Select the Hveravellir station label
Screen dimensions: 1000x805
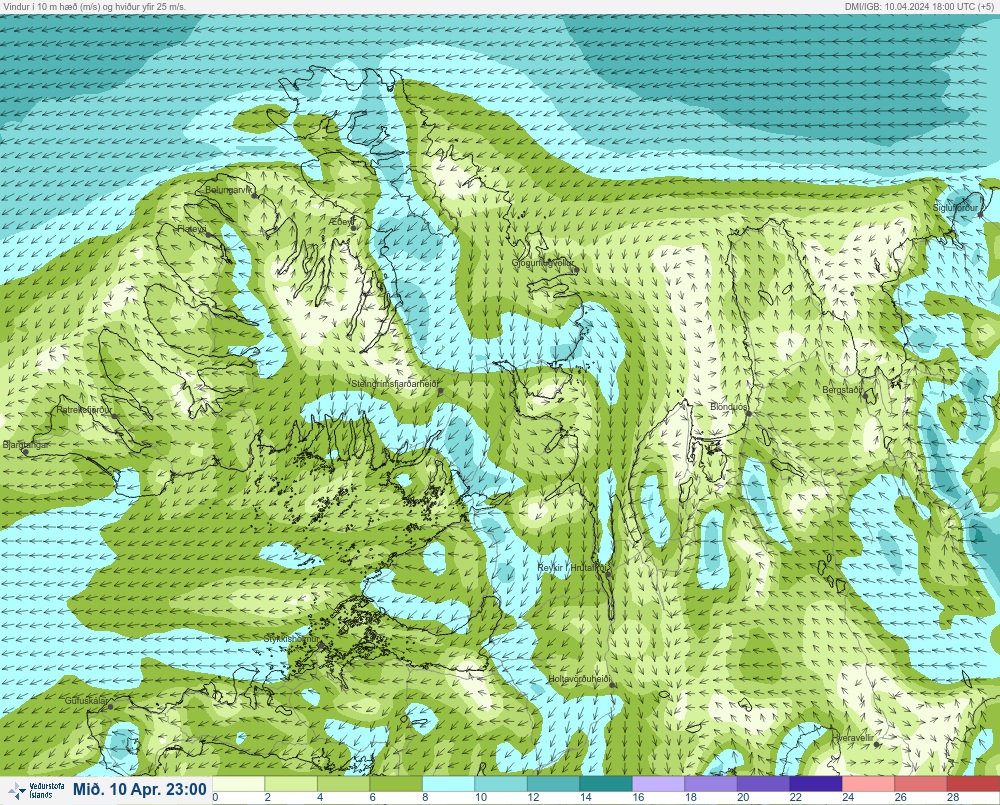[x=853, y=738]
